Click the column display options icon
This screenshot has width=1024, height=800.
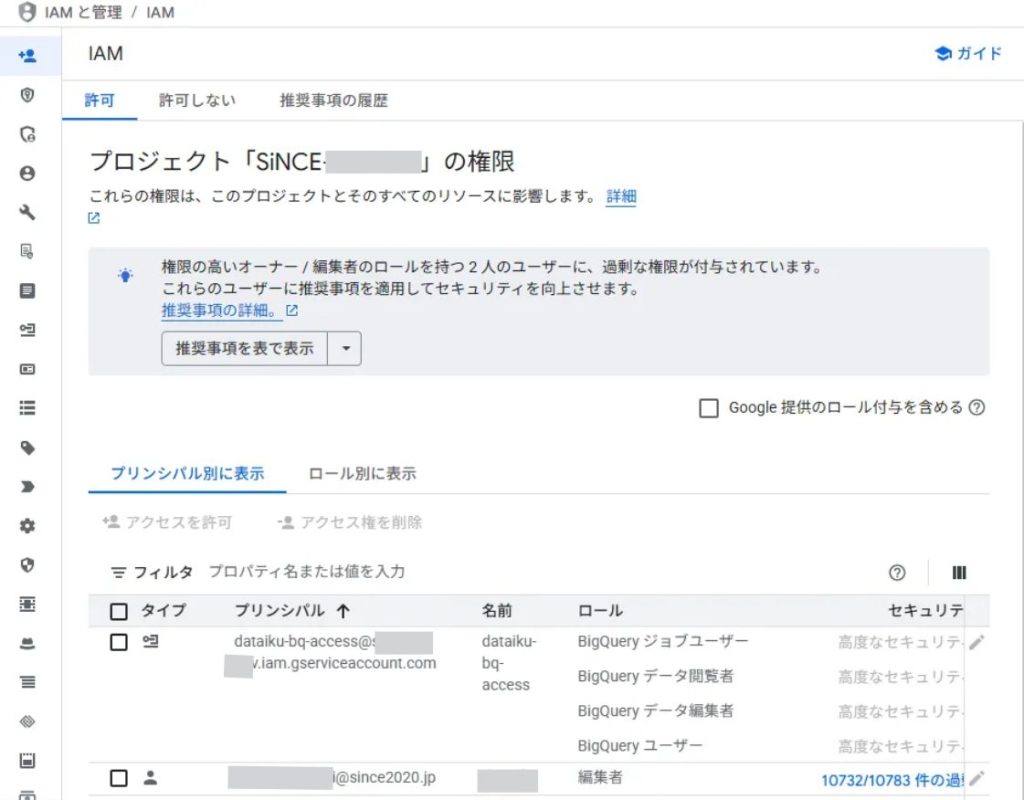click(959, 573)
